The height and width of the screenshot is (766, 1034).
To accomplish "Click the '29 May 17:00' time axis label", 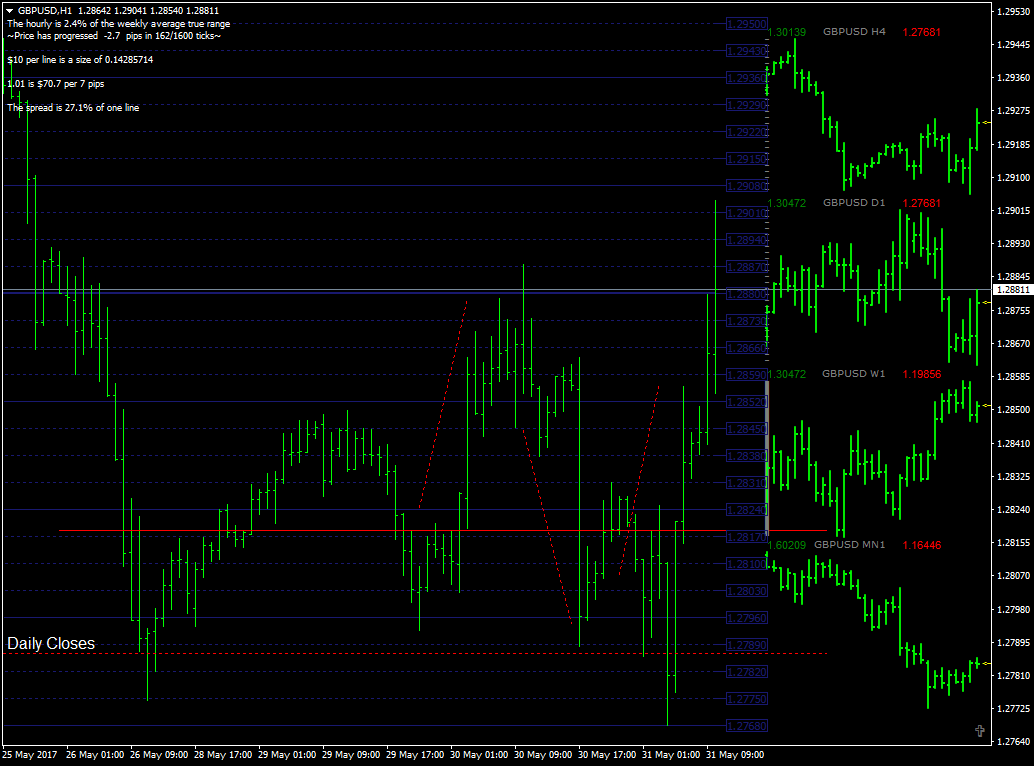I will [x=415, y=755].
